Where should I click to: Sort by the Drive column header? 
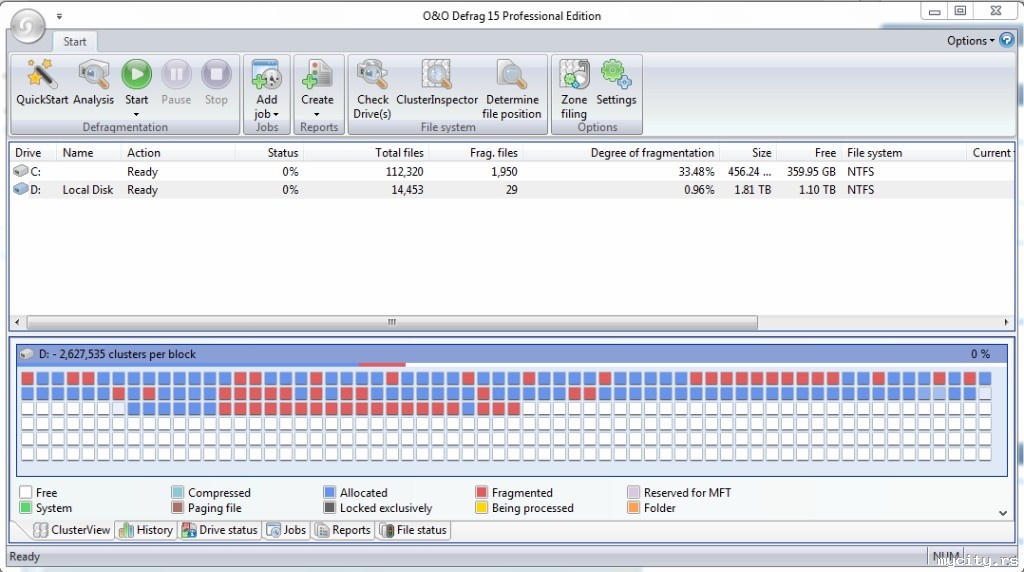[x=33, y=153]
